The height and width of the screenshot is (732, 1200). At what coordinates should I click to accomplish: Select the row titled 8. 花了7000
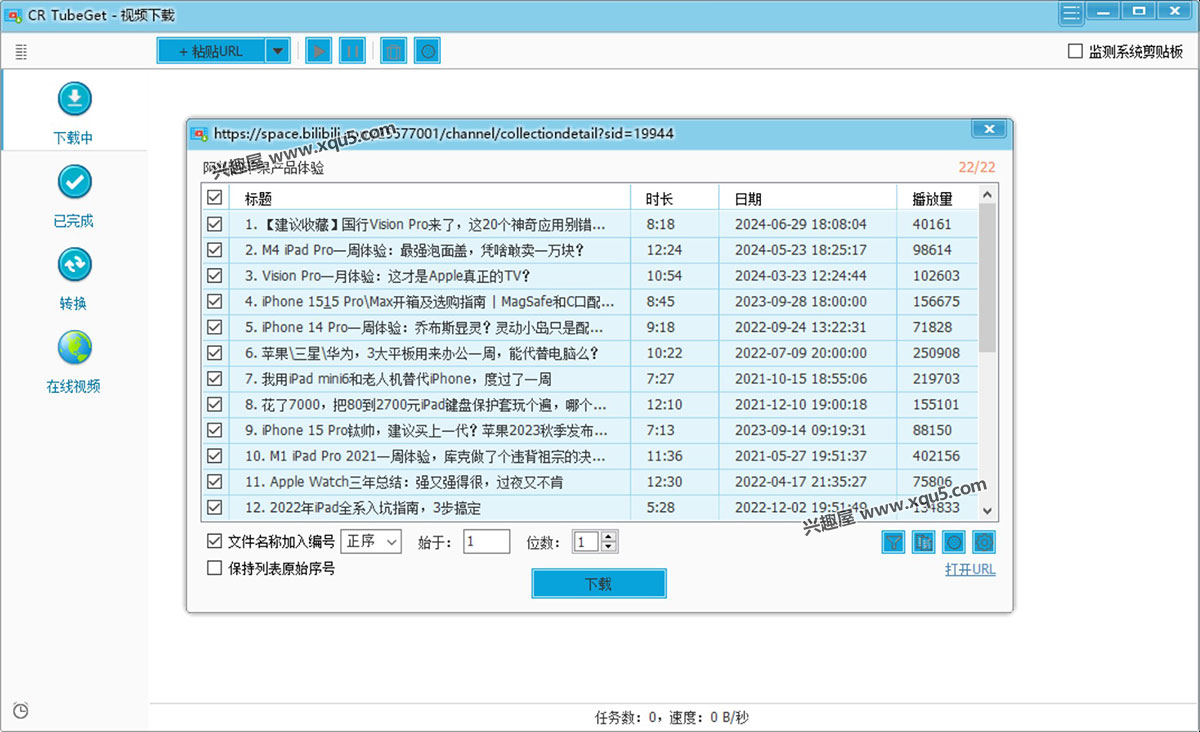pyautogui.click(x=590, y=405)
